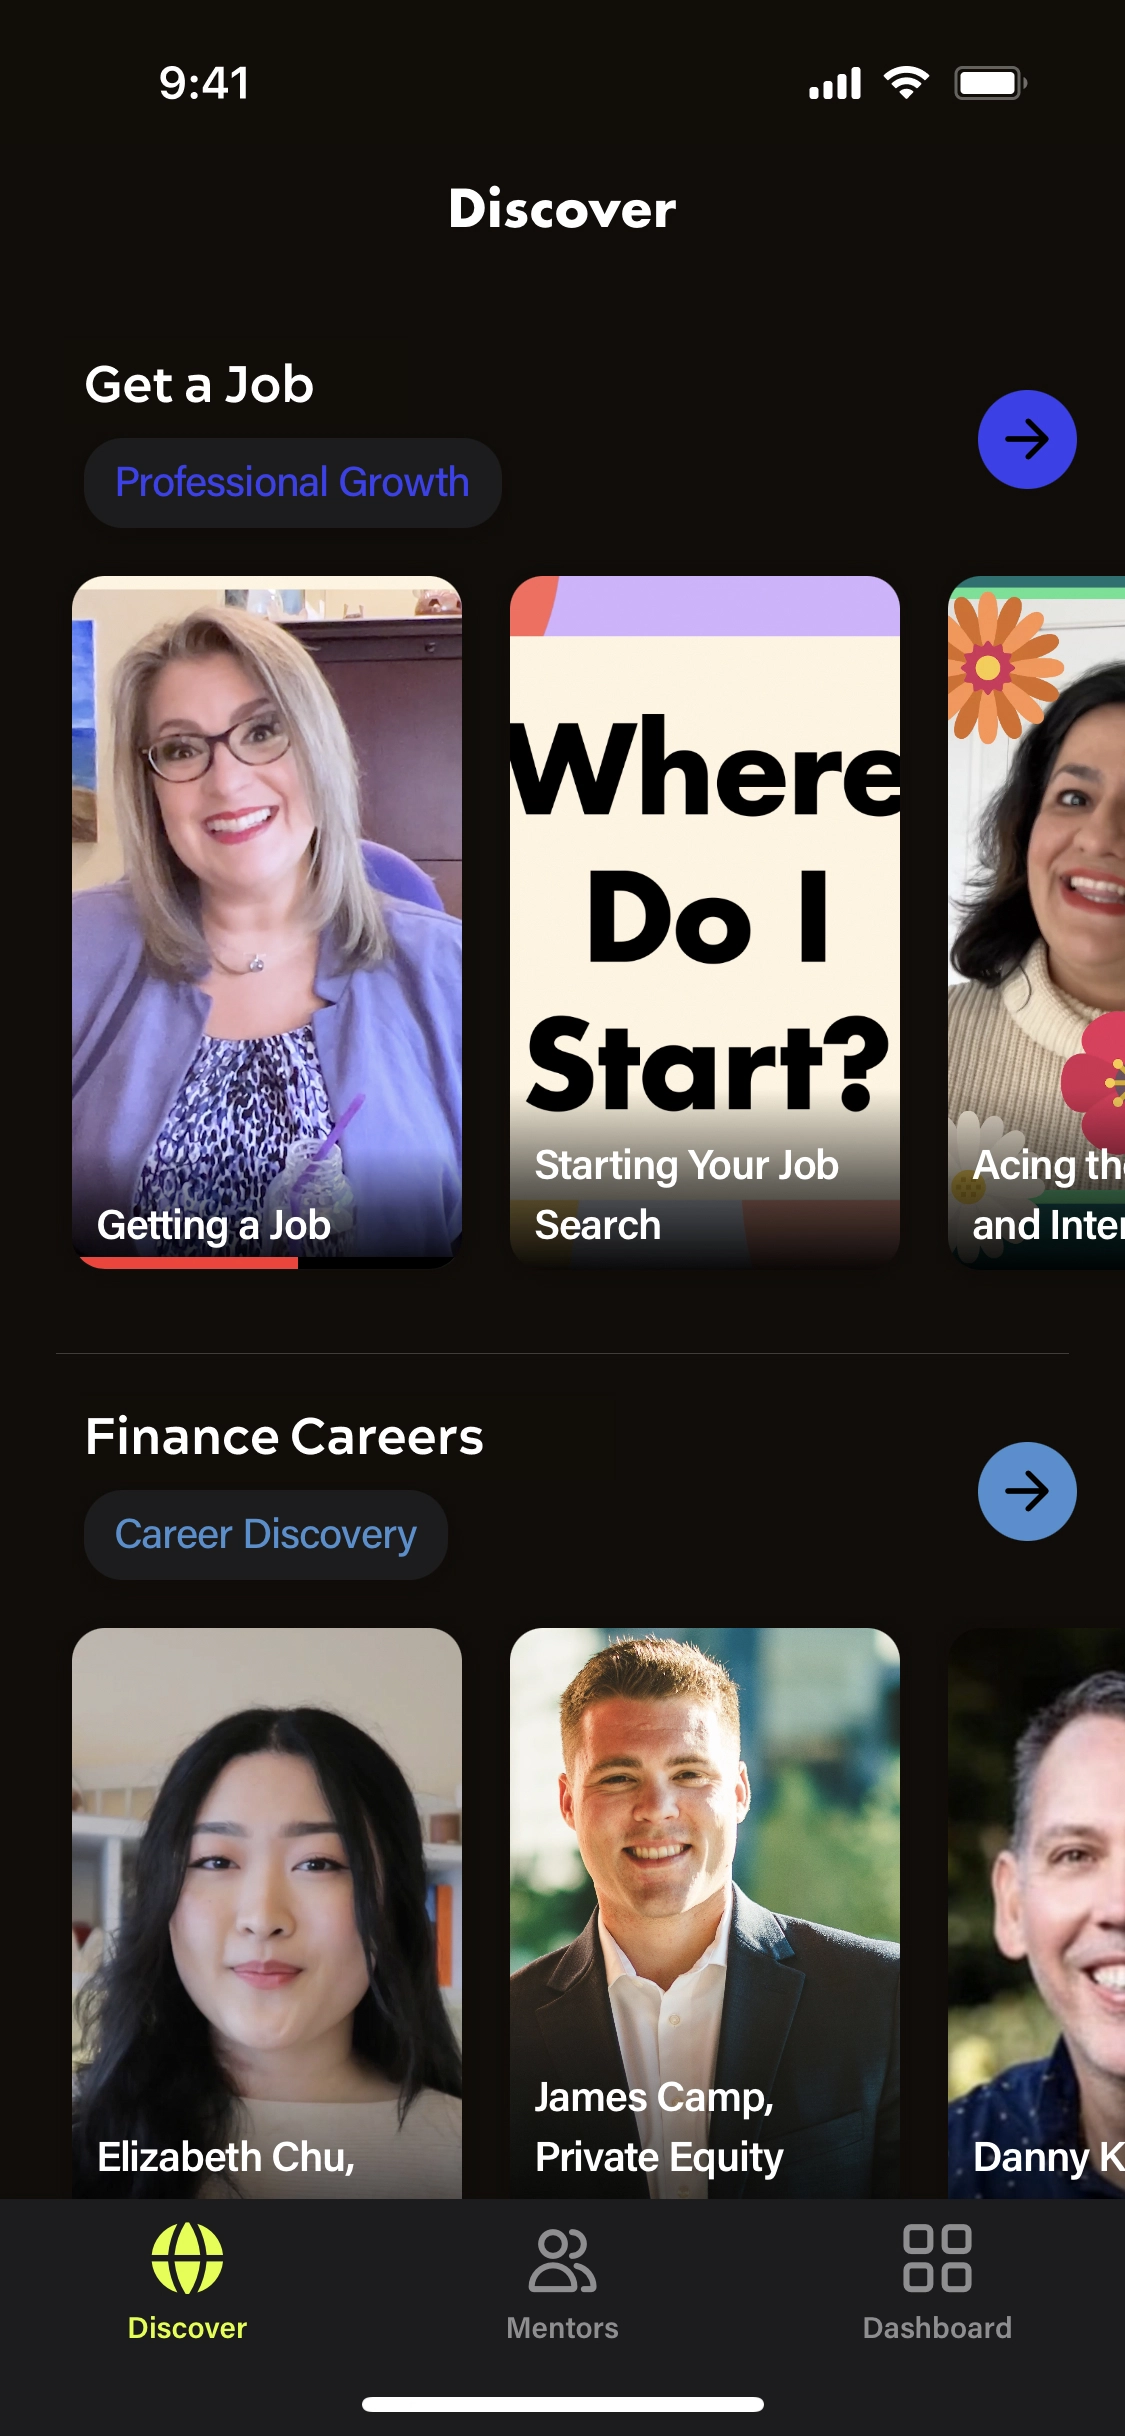The width and height of the screenshot is (1125, 2436).
Task: Tap the Dashboard grid icon
Action: [937, 2258]
